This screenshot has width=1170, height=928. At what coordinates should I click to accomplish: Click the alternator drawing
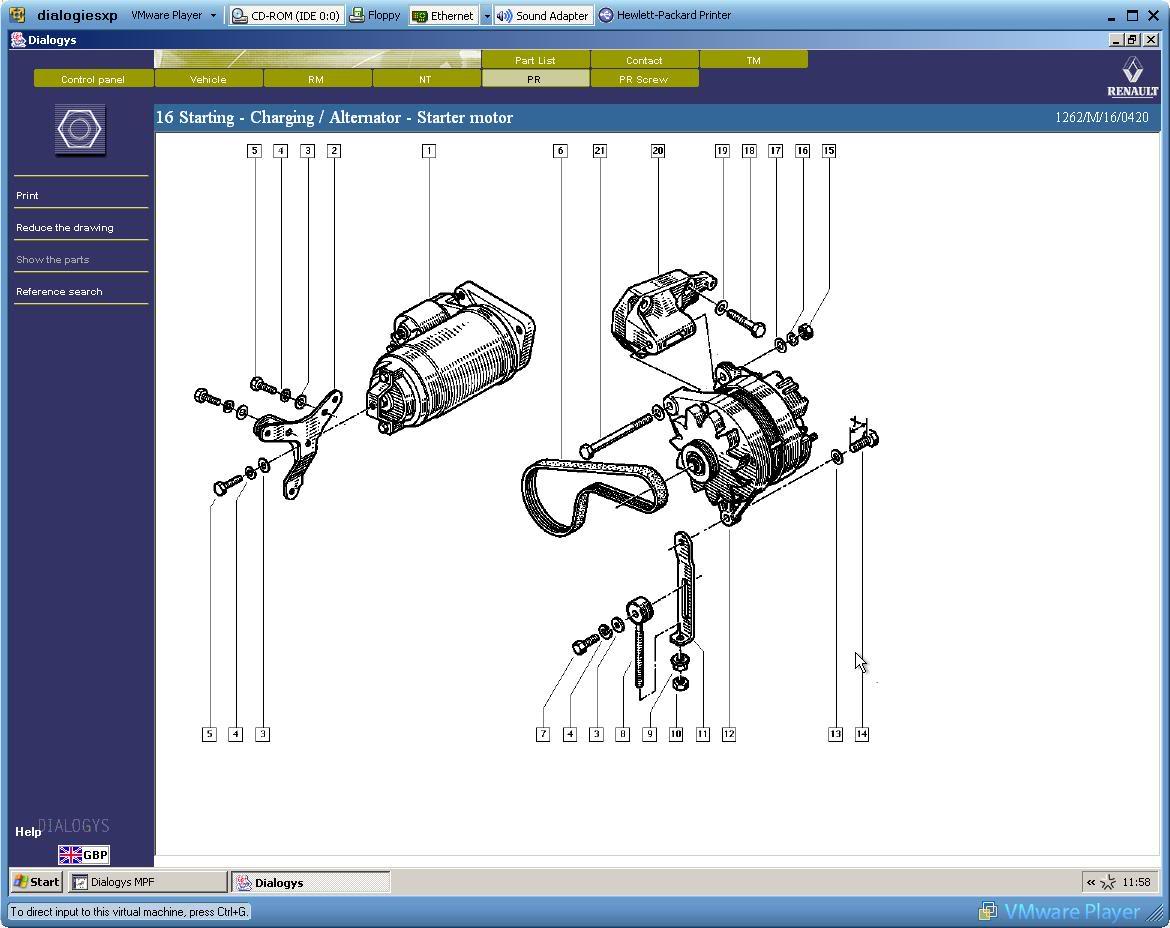point(741,444)
